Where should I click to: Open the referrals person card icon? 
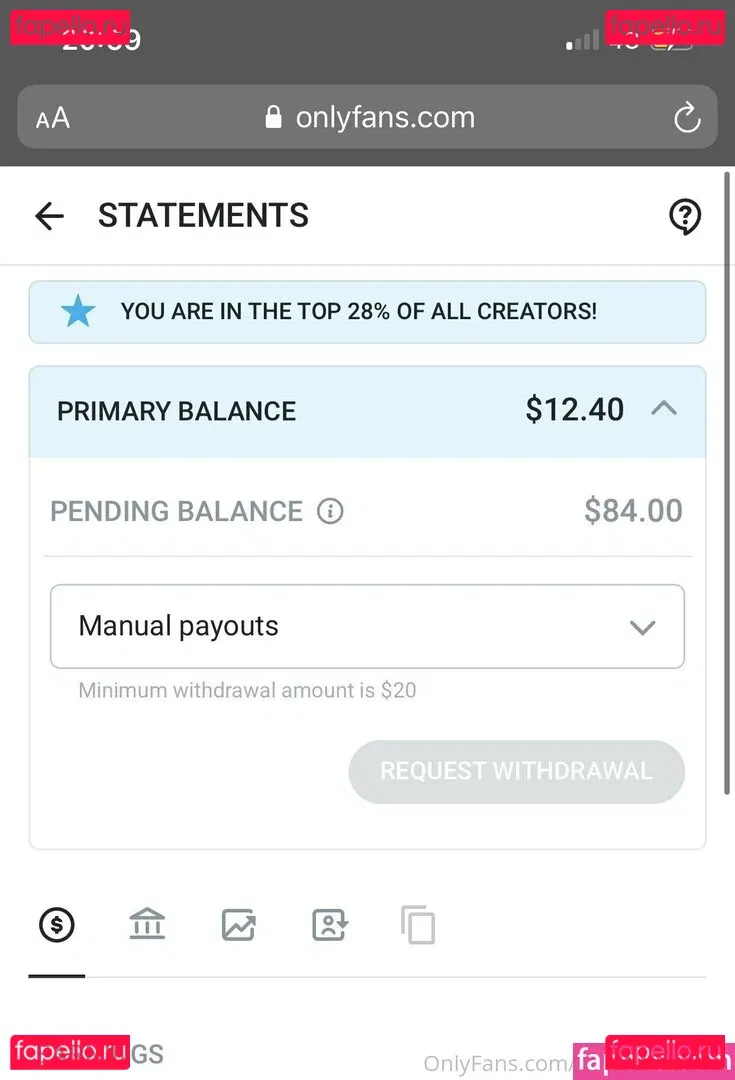(329, 925)
